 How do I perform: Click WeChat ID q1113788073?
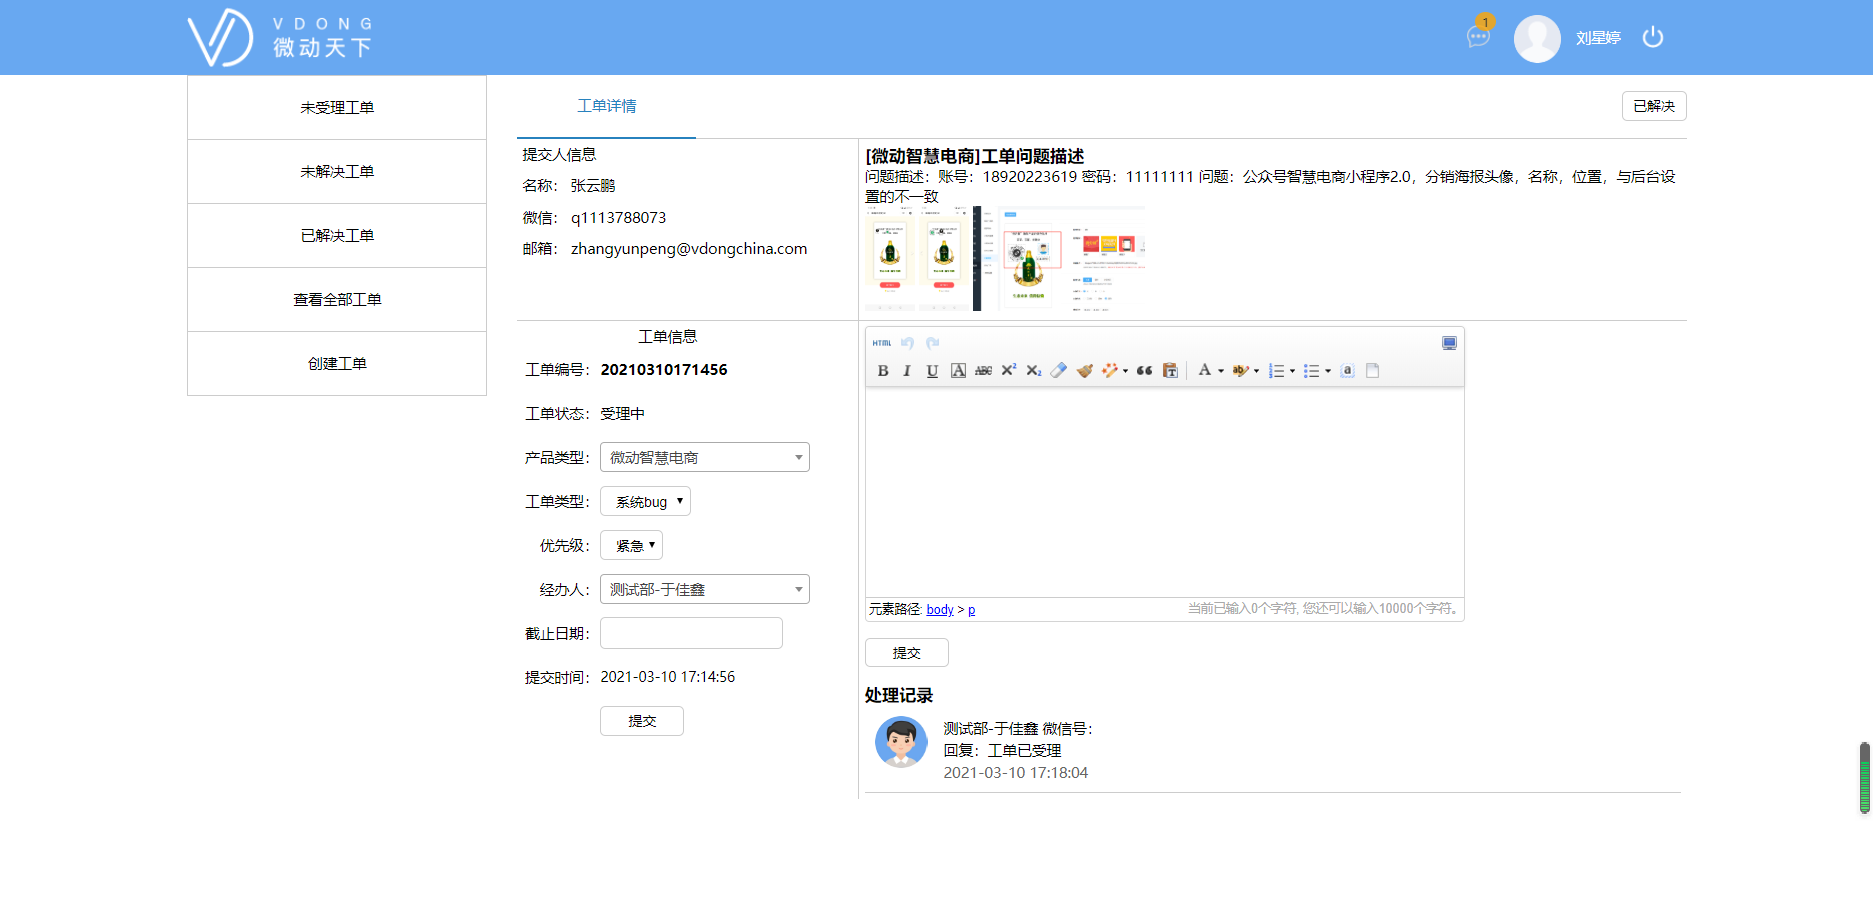pyautogui.click(x=618, y=218)
